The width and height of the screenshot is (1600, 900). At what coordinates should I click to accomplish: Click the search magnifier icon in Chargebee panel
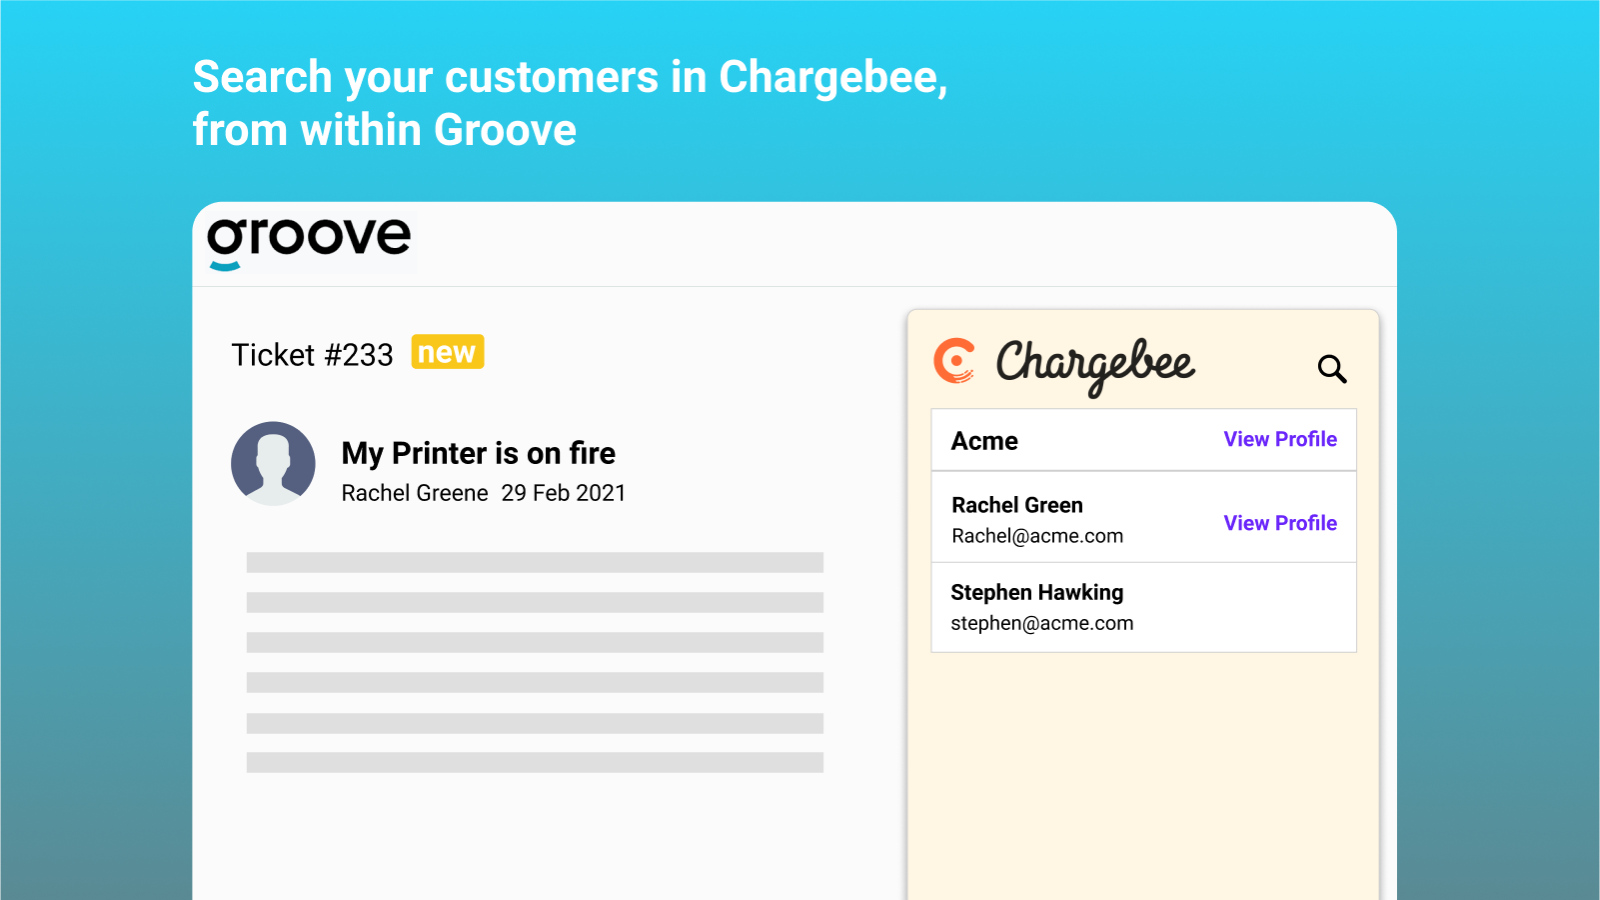[x=1331, y=369]
